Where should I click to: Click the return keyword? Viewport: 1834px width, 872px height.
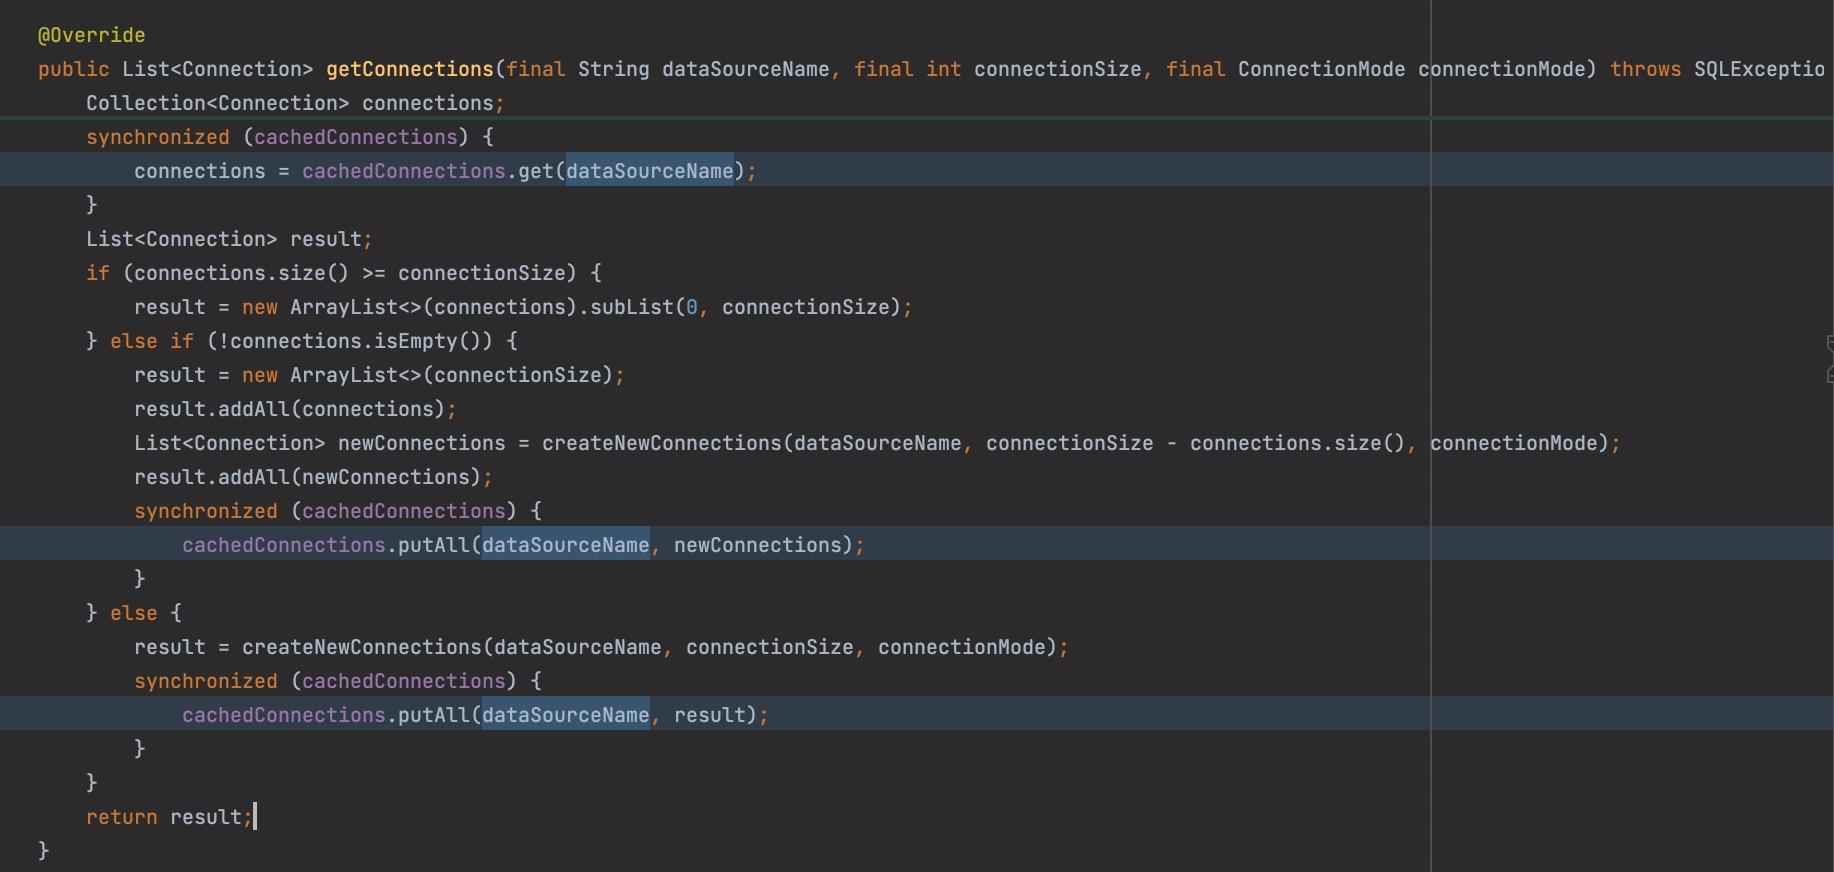coord(121,817)
